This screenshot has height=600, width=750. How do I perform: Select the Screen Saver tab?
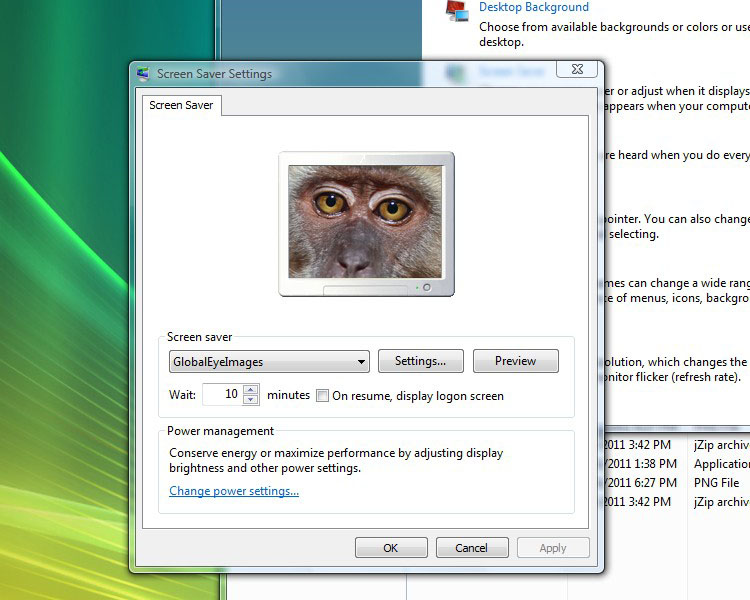point(181,105)
